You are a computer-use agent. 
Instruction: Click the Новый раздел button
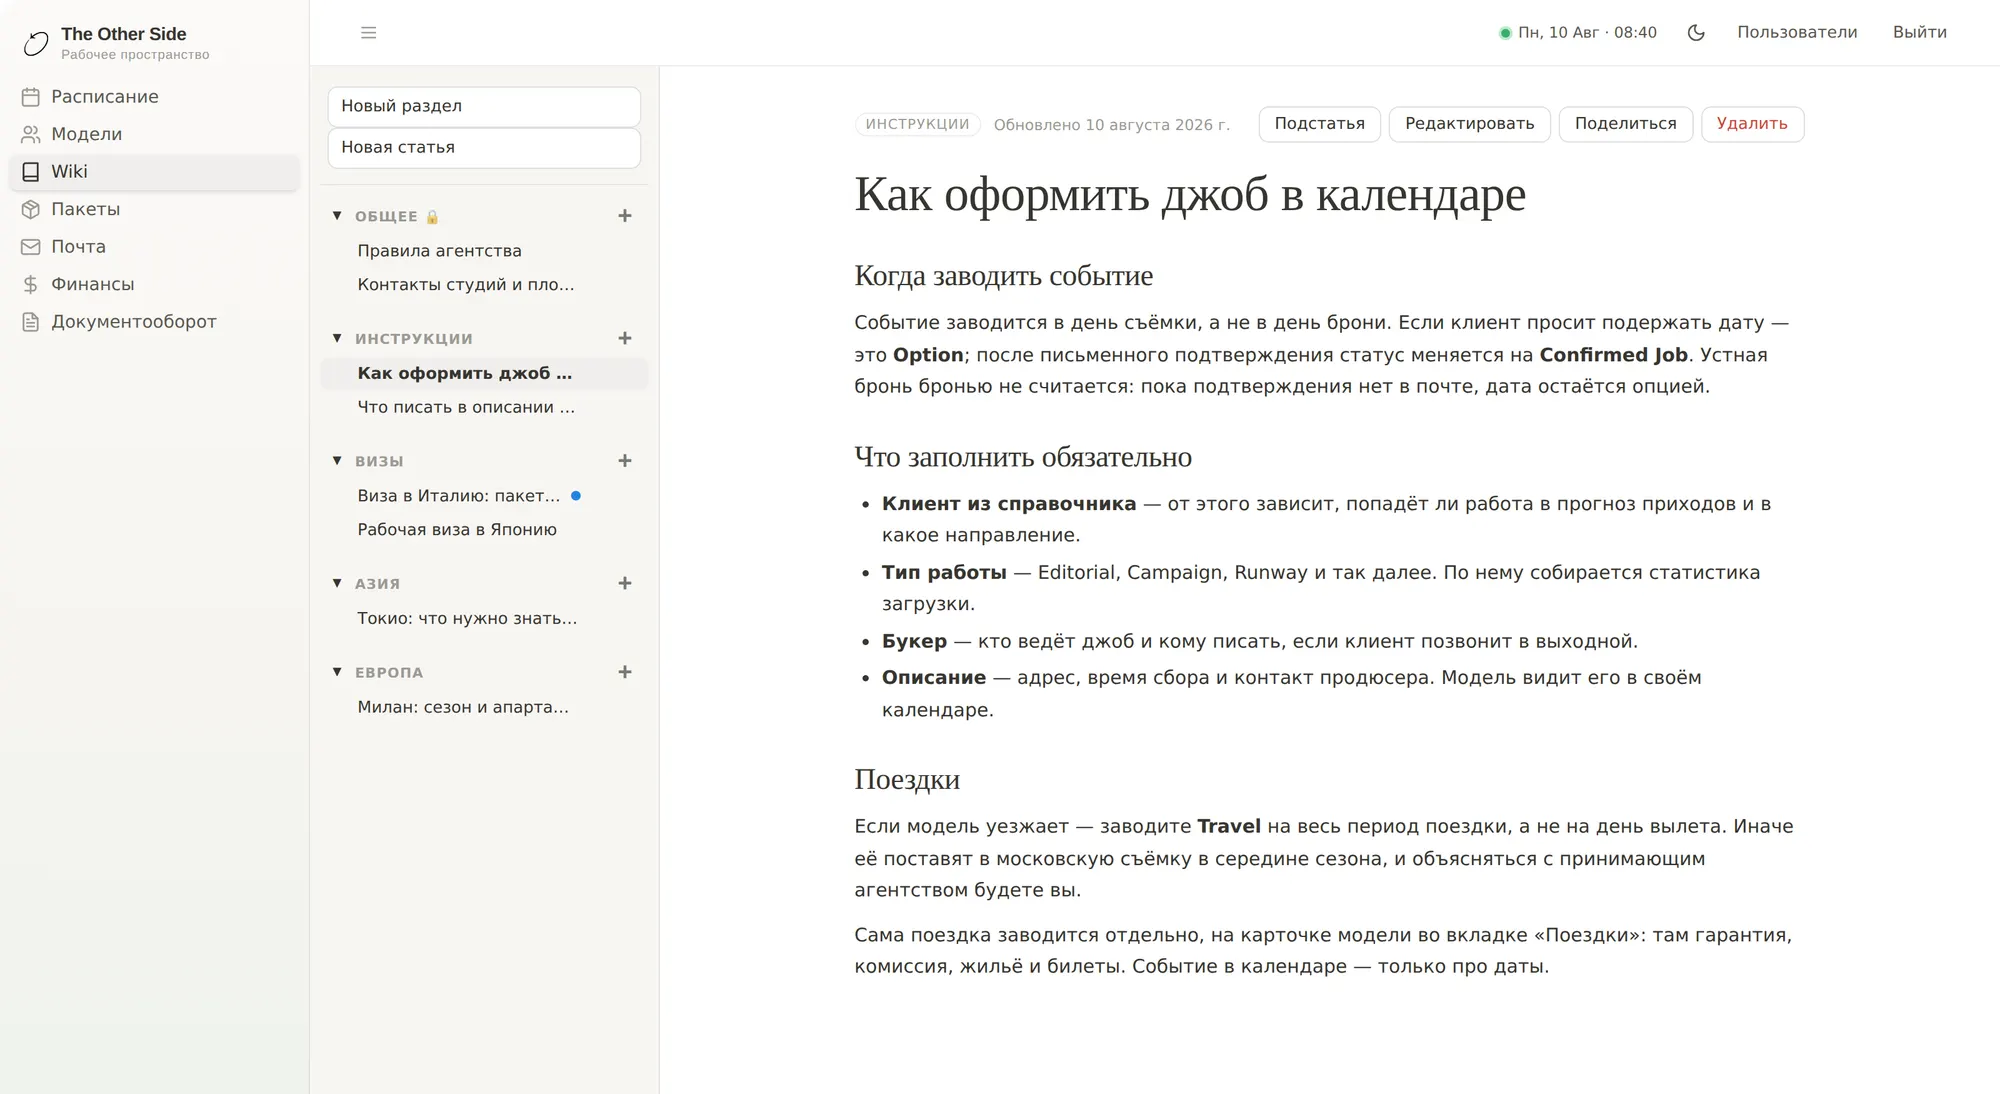[x=484, y=106]
